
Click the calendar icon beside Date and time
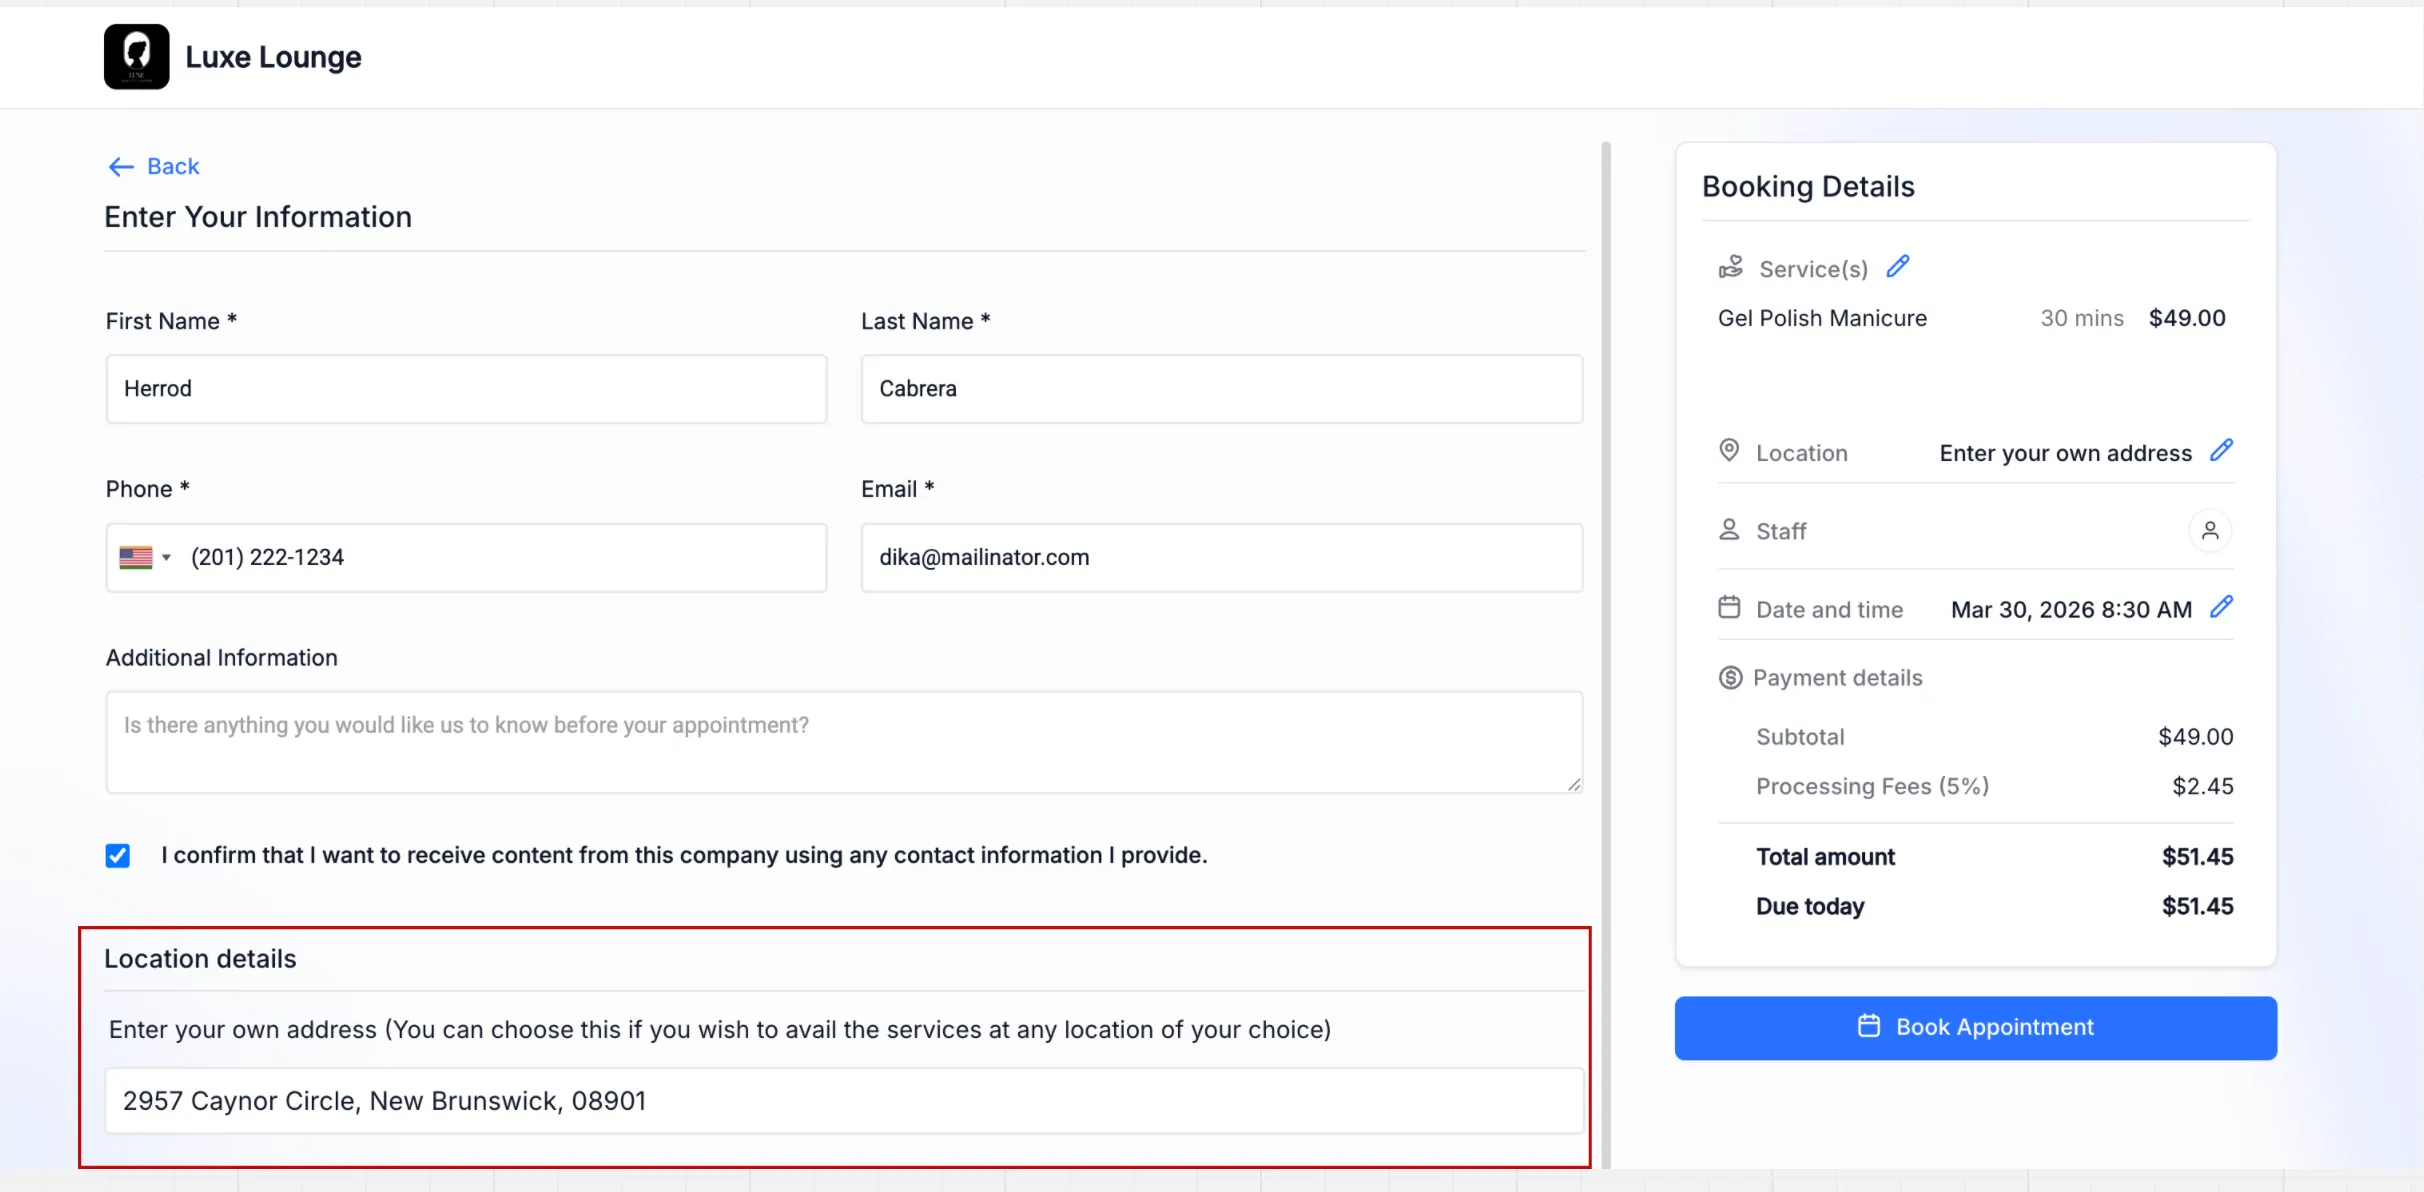tap(1729, 608)
